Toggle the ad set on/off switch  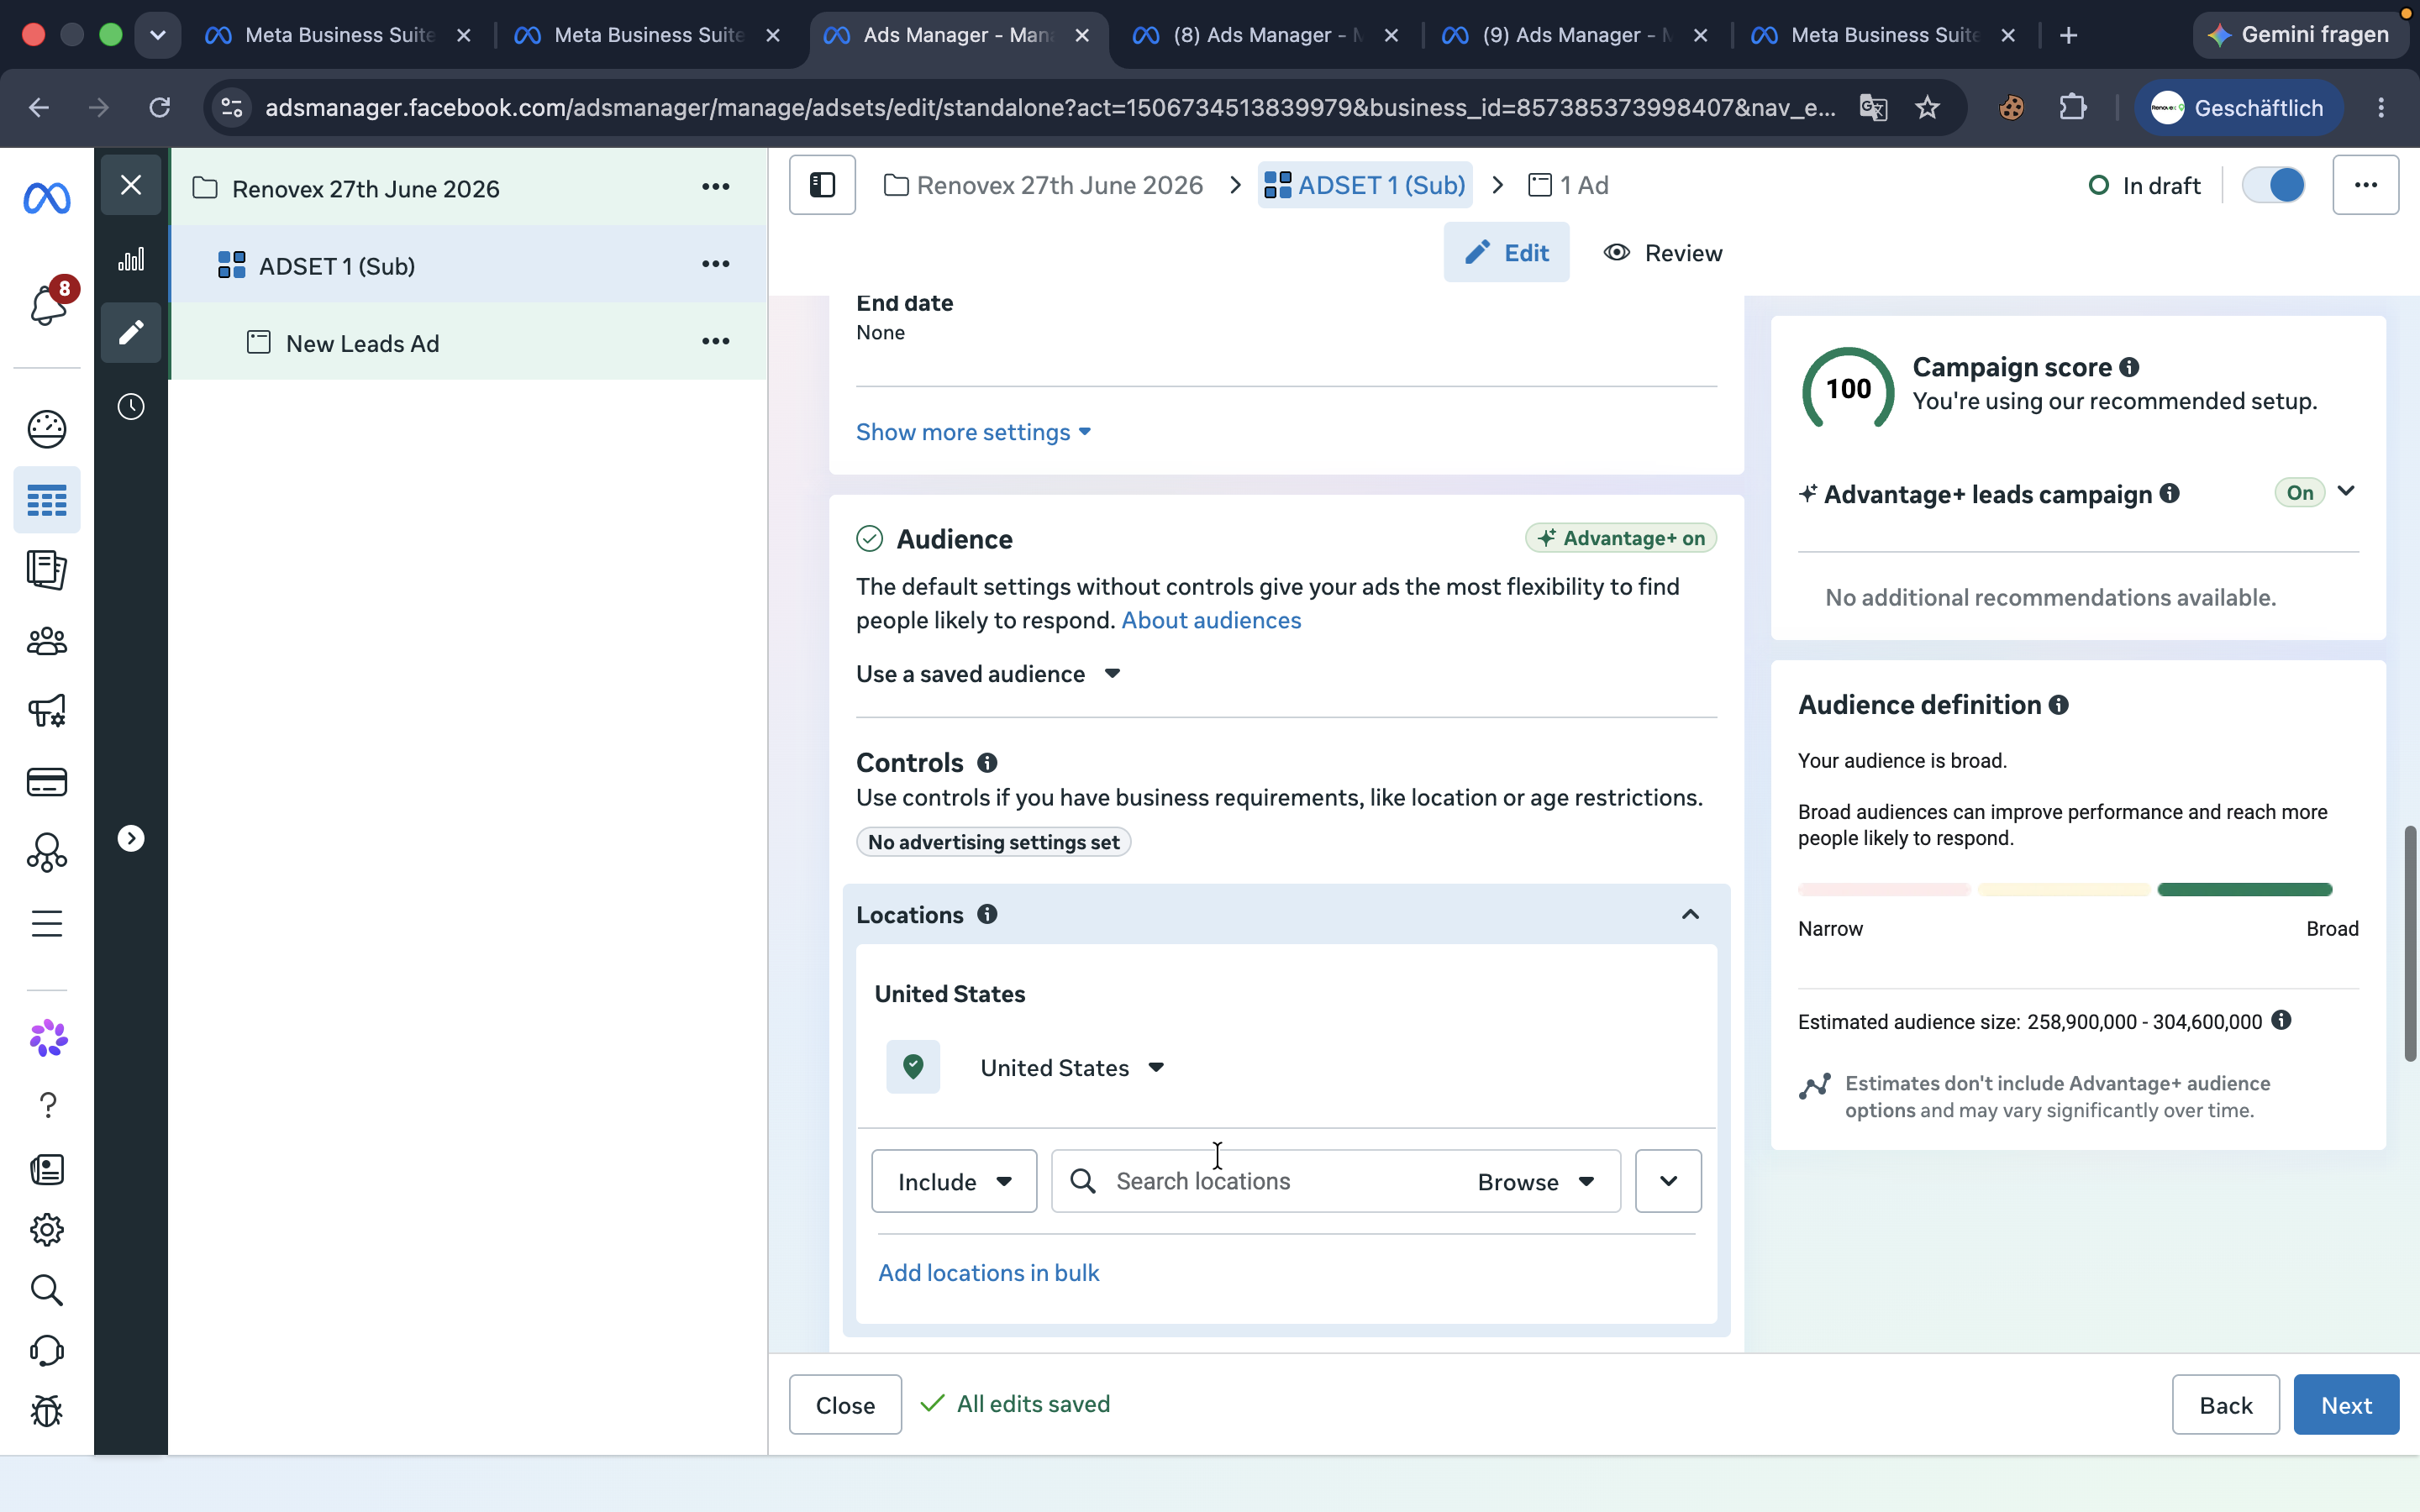coord(2273,185)
